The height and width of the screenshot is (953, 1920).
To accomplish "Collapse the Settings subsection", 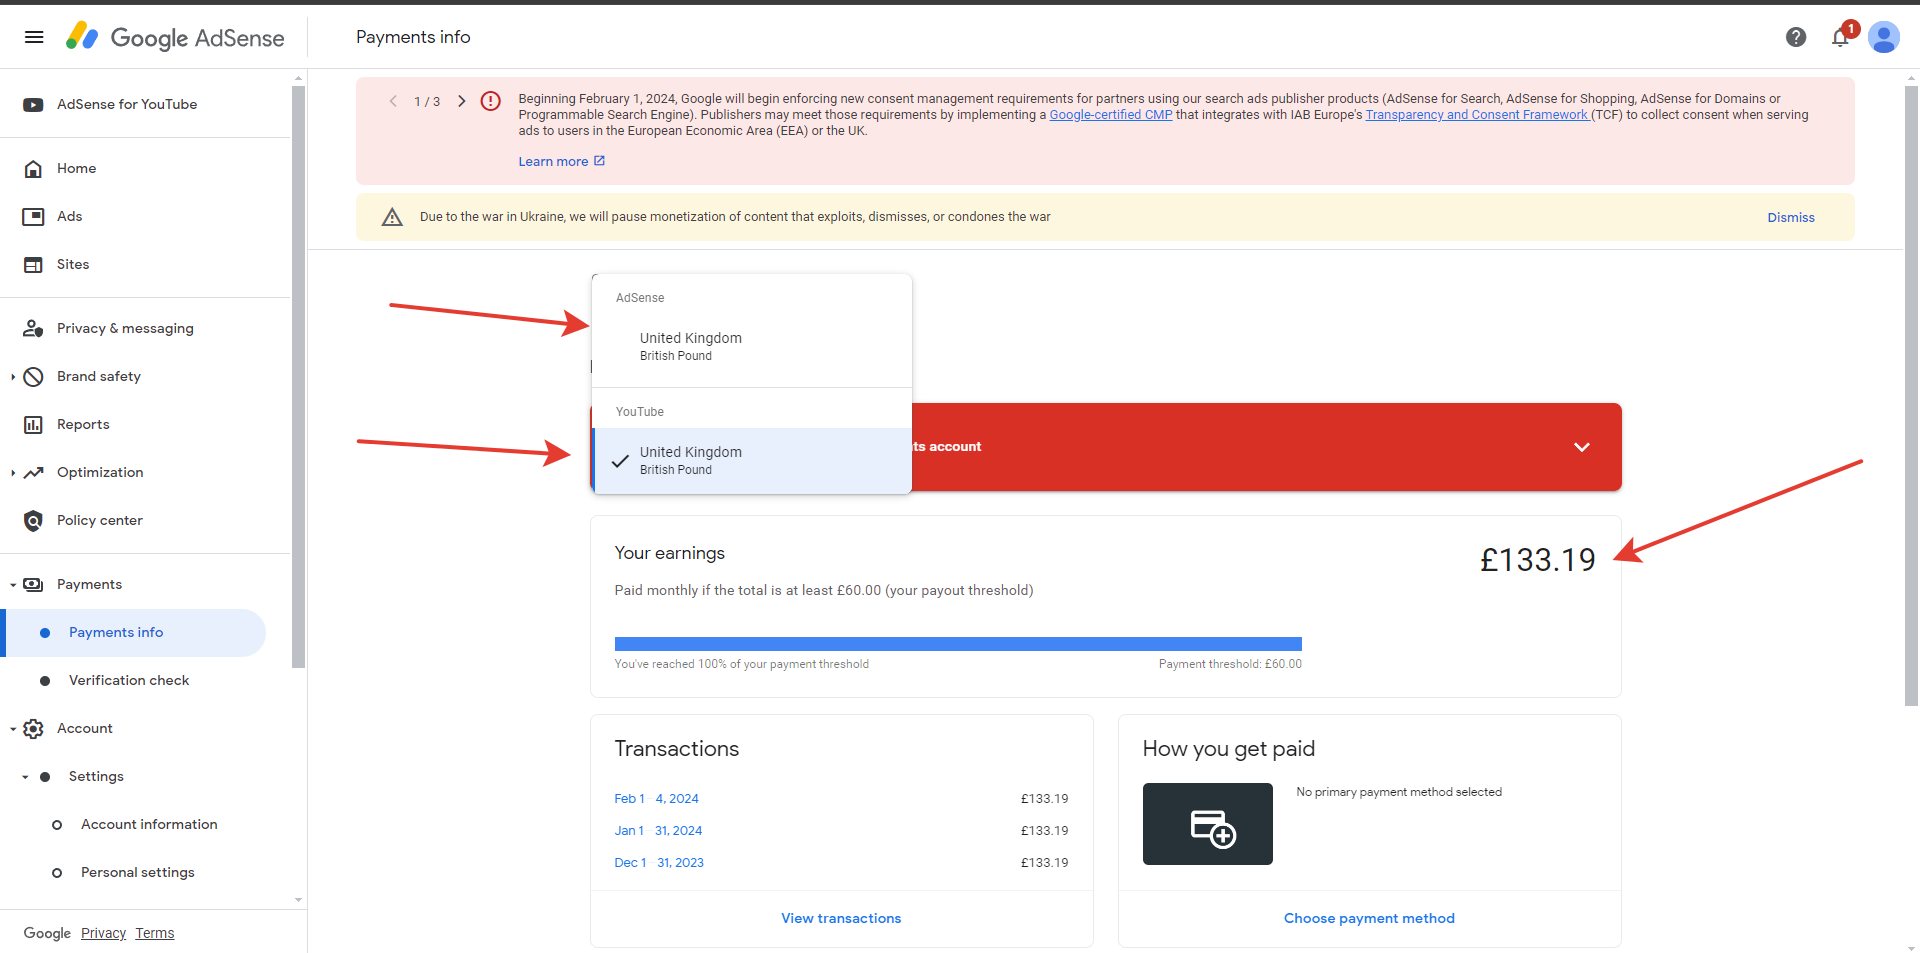I will [x=25, y=777].
